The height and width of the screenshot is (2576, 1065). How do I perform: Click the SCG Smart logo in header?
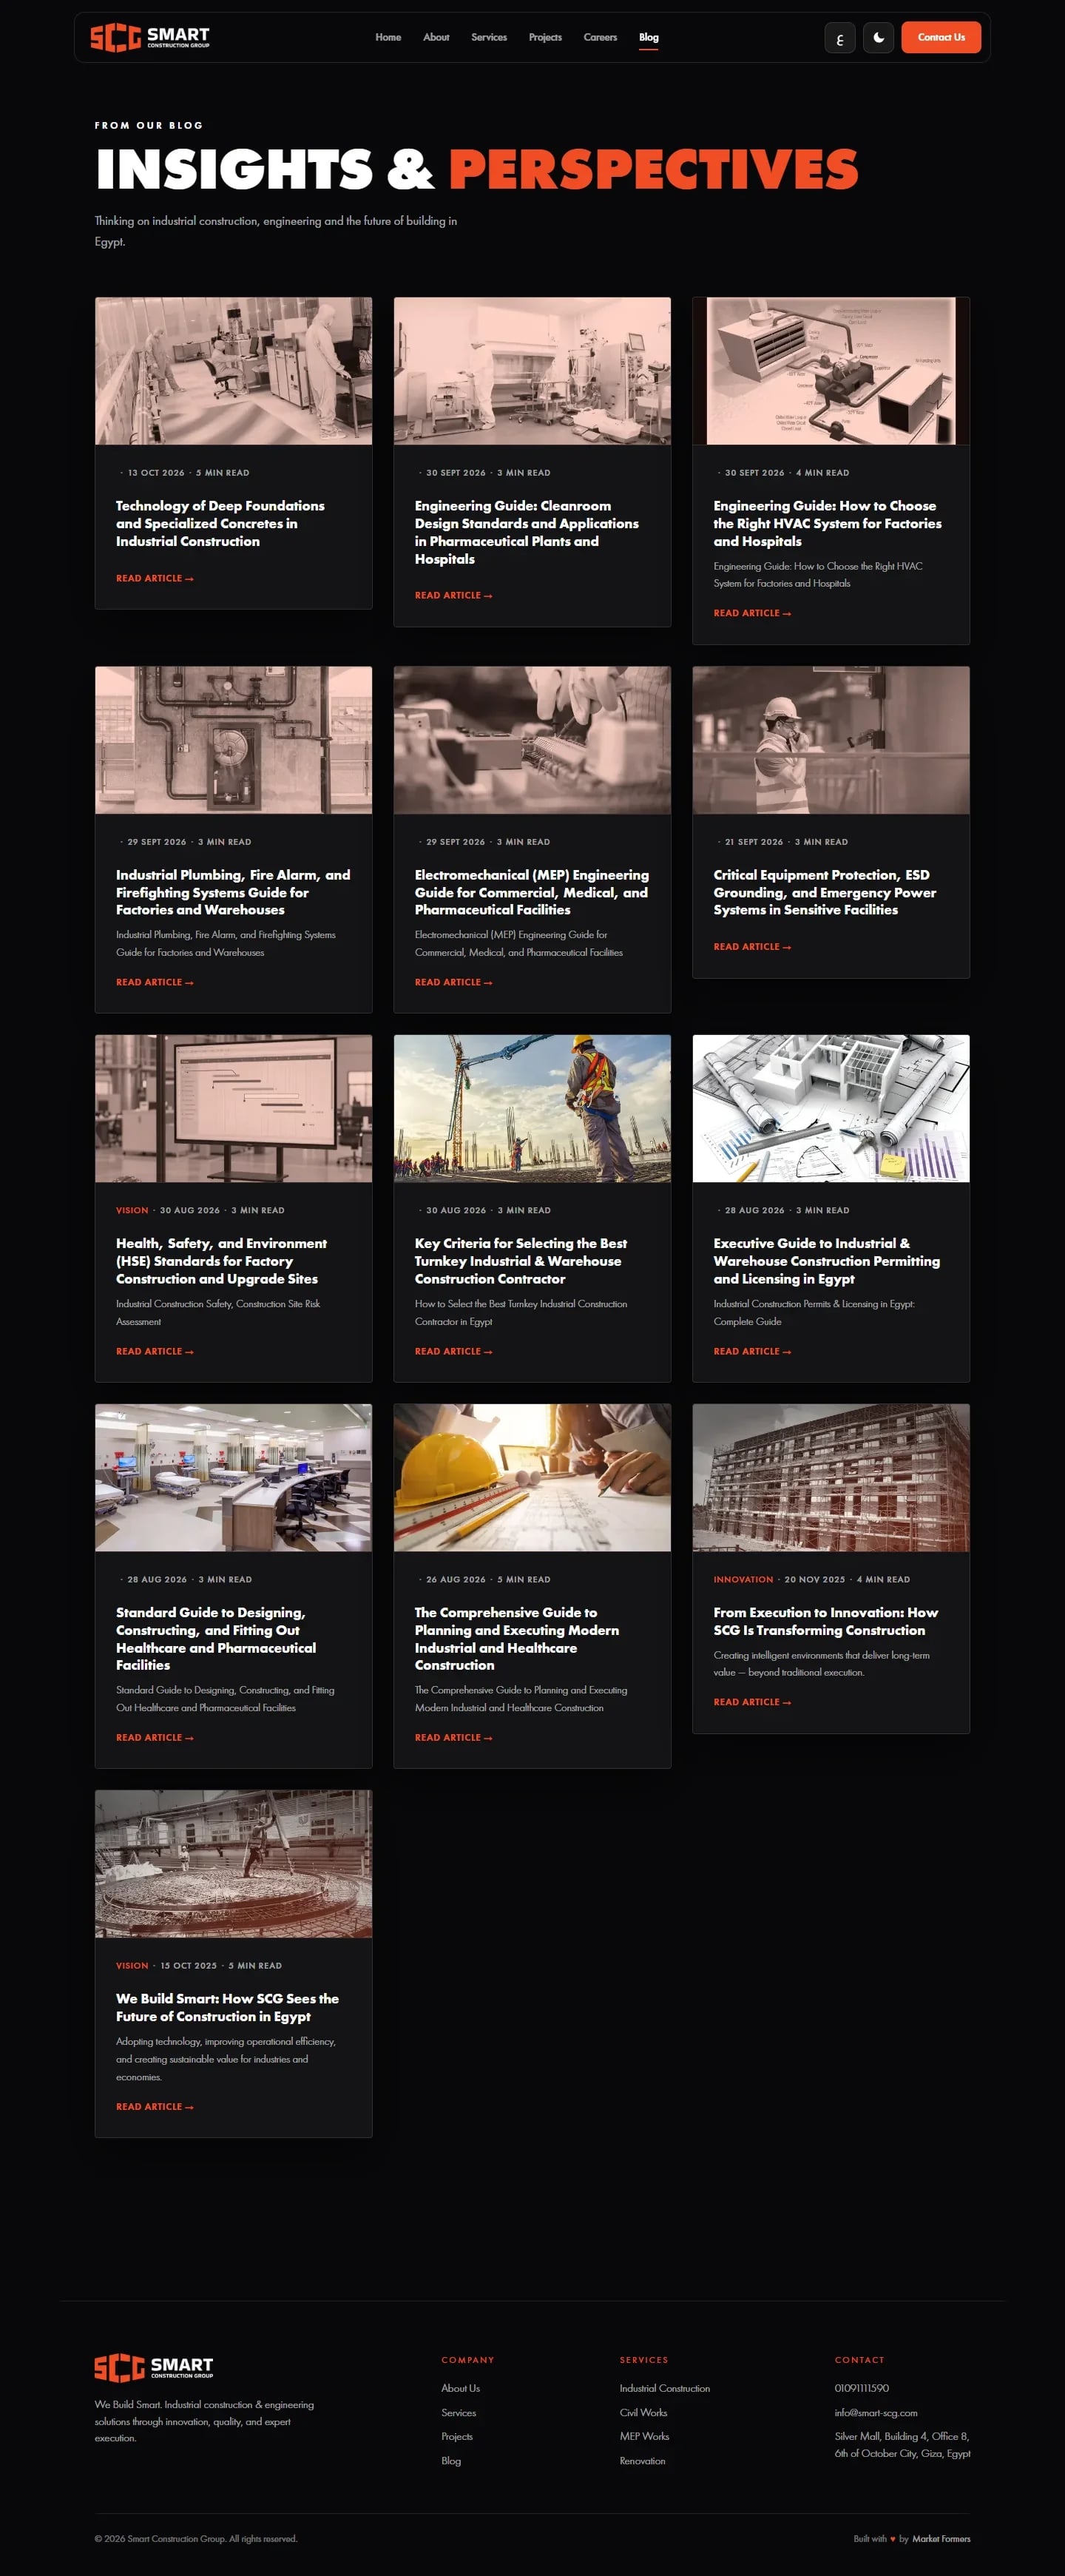tap(150, 38)
